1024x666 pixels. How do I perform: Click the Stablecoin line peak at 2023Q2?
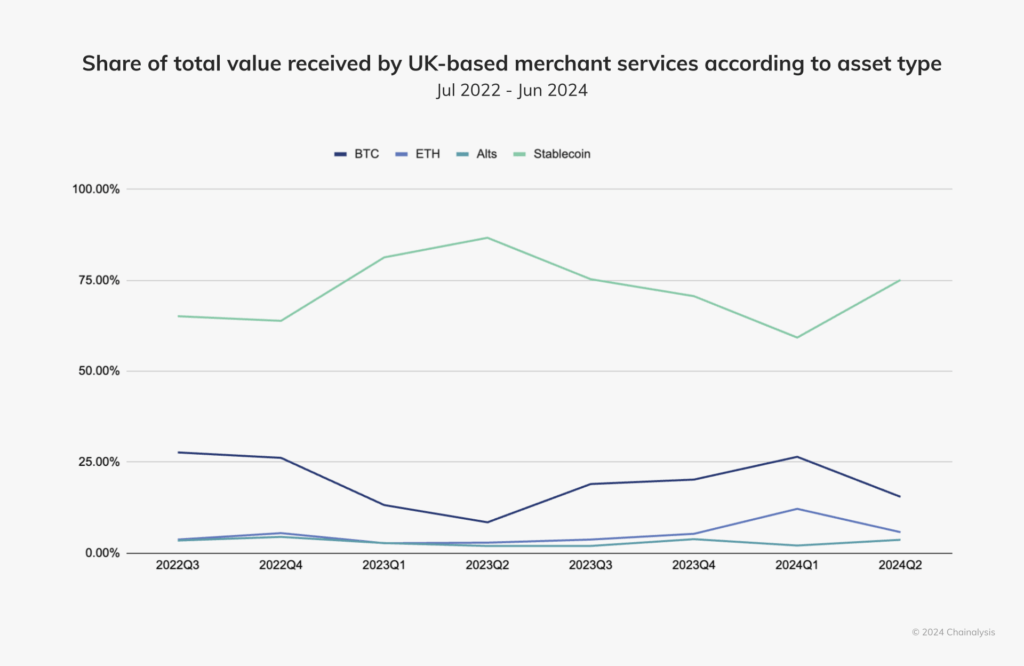(x=487, y=237)
